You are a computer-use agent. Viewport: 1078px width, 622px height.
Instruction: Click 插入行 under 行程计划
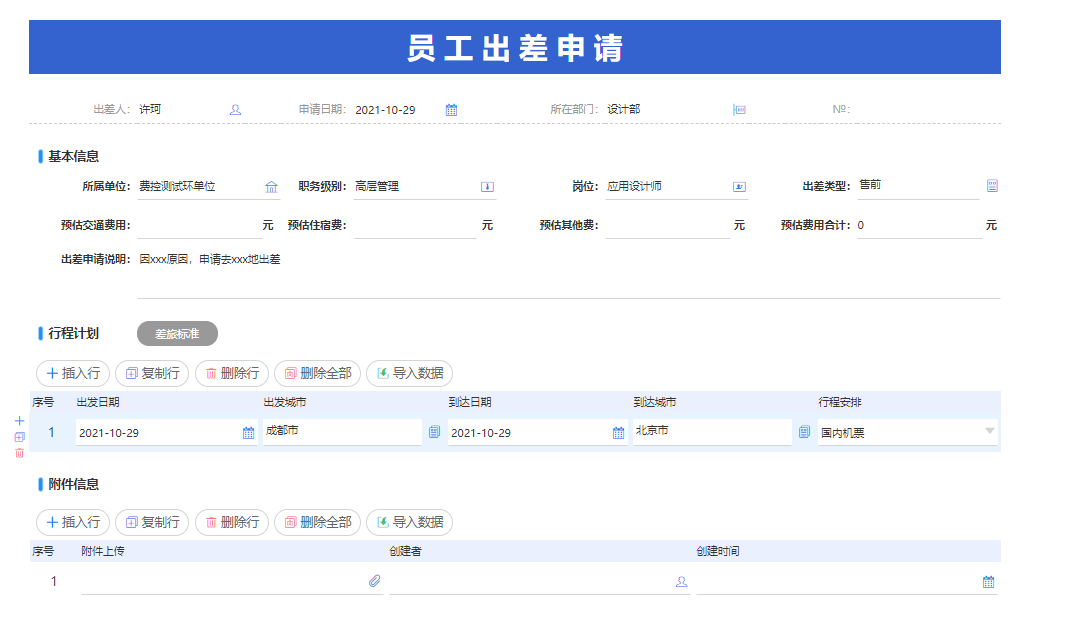[x=73, y=373]
